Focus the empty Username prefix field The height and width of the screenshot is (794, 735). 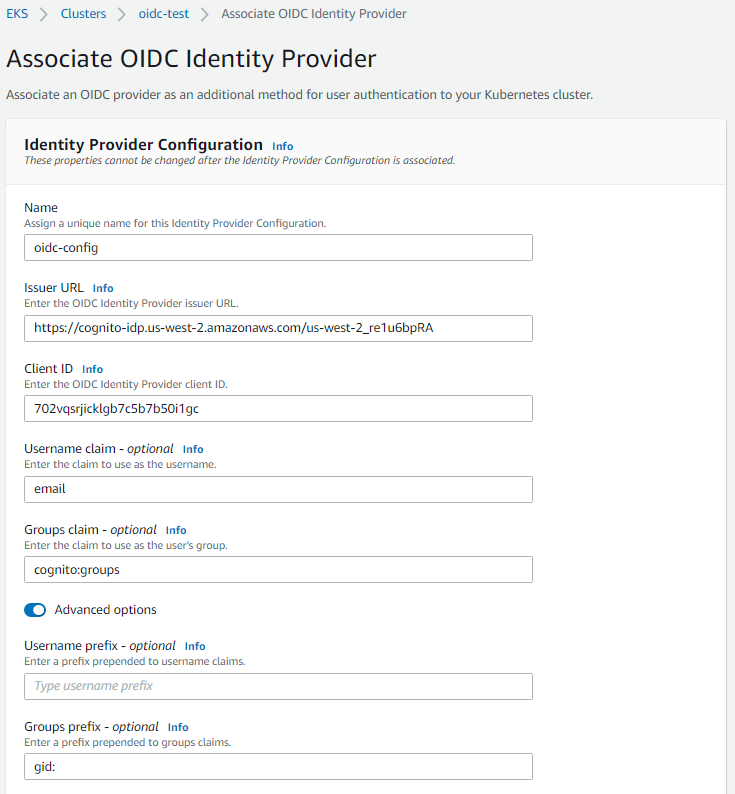pyautogui.click(x=278, y=686)
